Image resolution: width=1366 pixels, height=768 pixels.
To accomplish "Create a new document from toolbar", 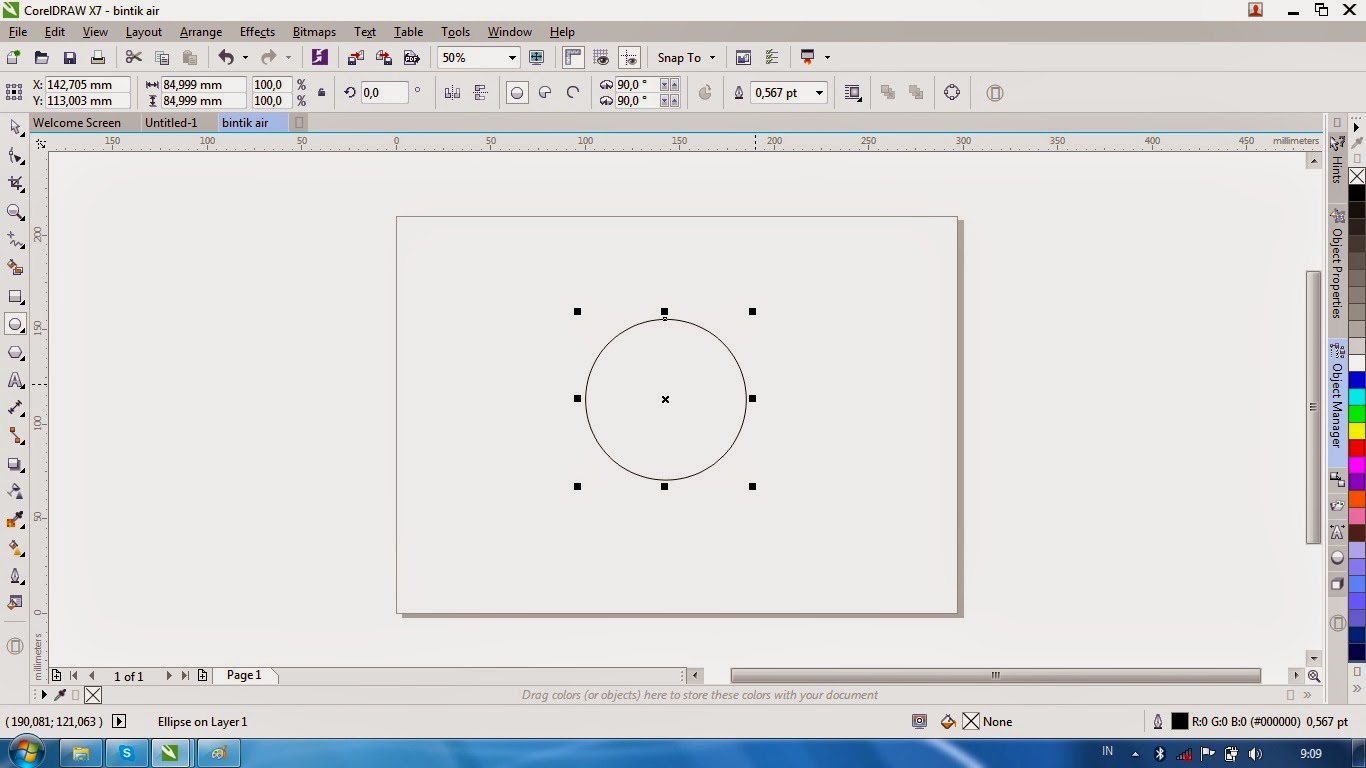I will click(x=13, y=58).
